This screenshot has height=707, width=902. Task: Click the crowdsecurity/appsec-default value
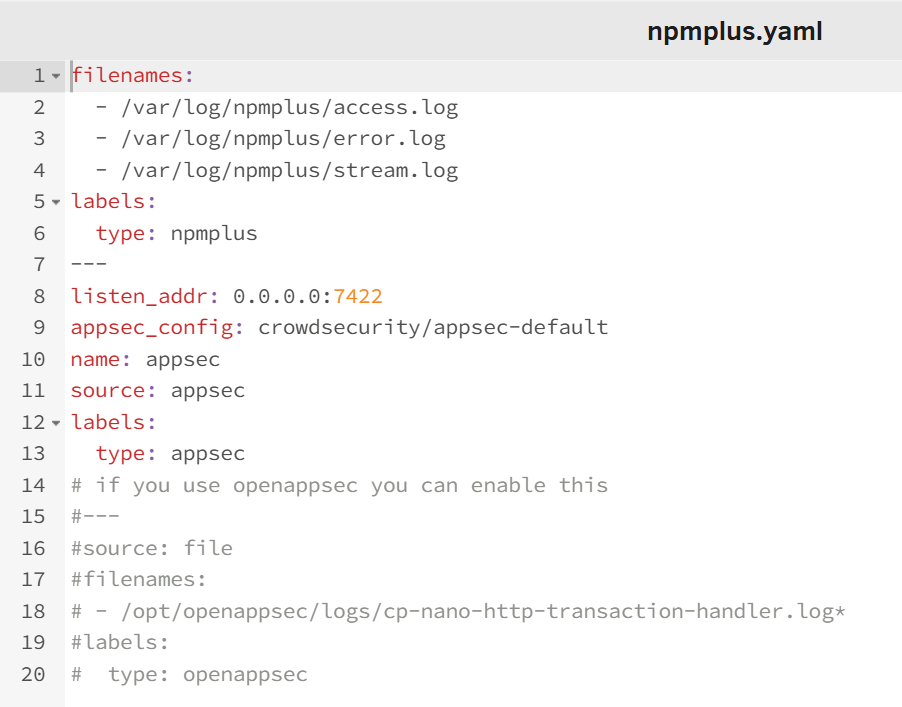[433, 328]
